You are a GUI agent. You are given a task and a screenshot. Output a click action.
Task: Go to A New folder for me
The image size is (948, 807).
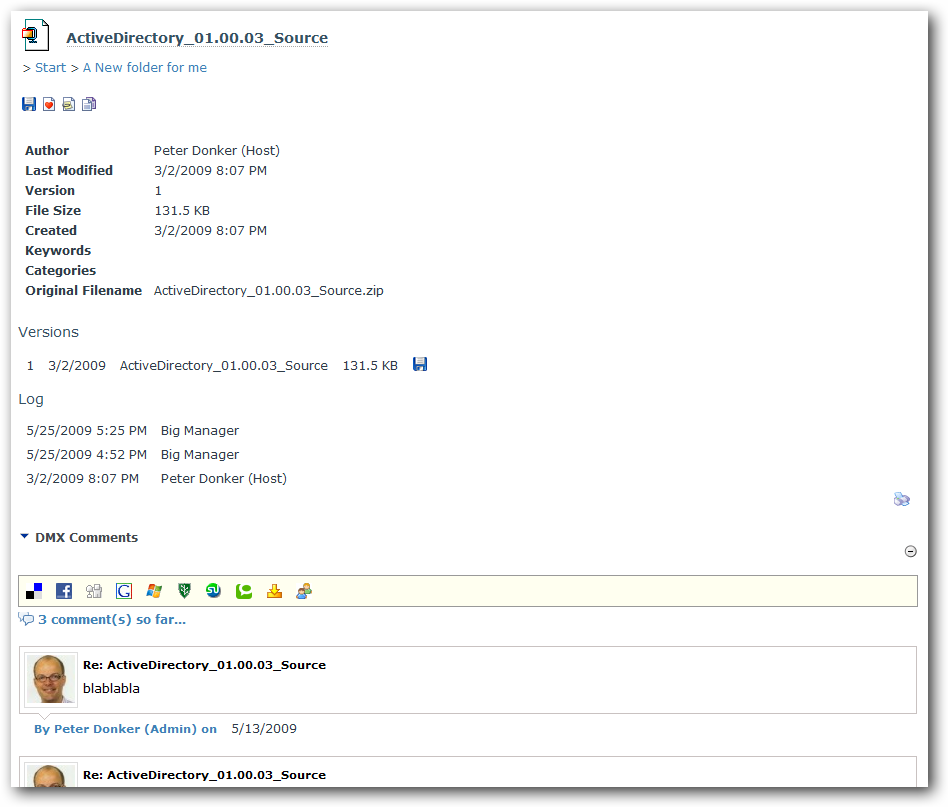pyautogui.click(x=145, y=68)
